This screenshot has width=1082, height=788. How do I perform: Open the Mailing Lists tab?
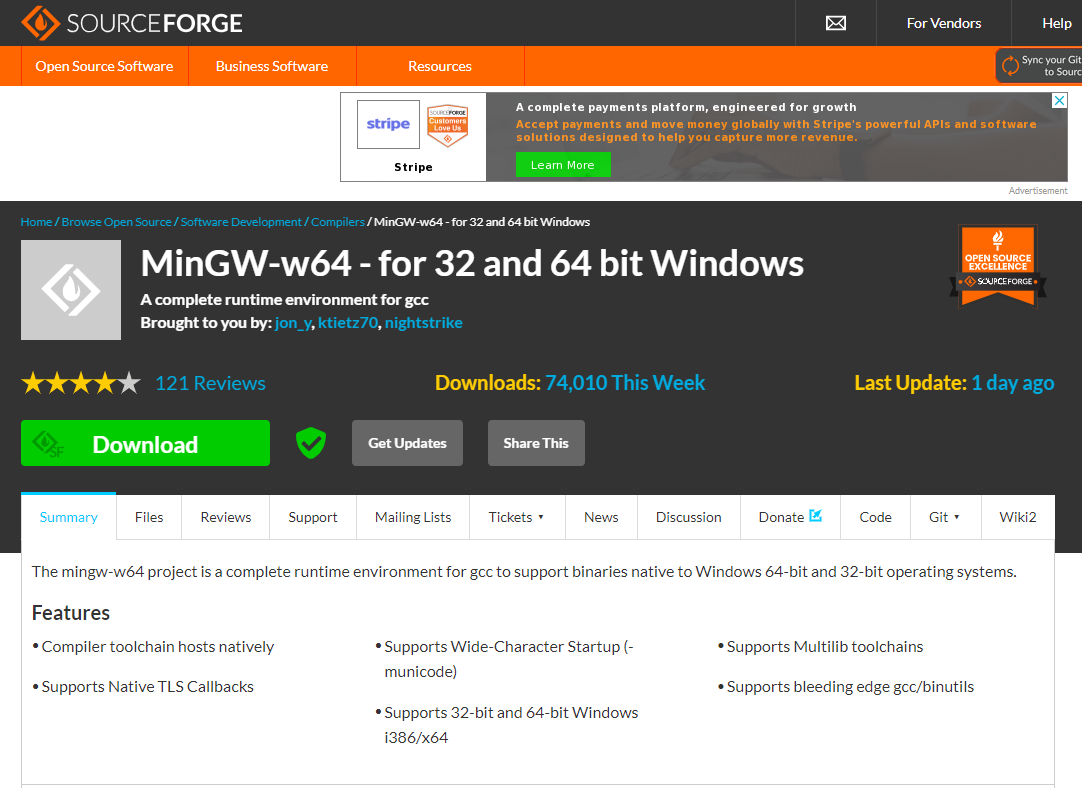click(x=413, y=517)
